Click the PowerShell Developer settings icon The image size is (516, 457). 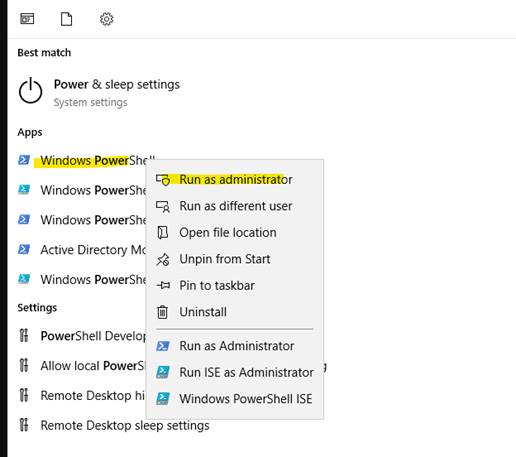(24, 336)
